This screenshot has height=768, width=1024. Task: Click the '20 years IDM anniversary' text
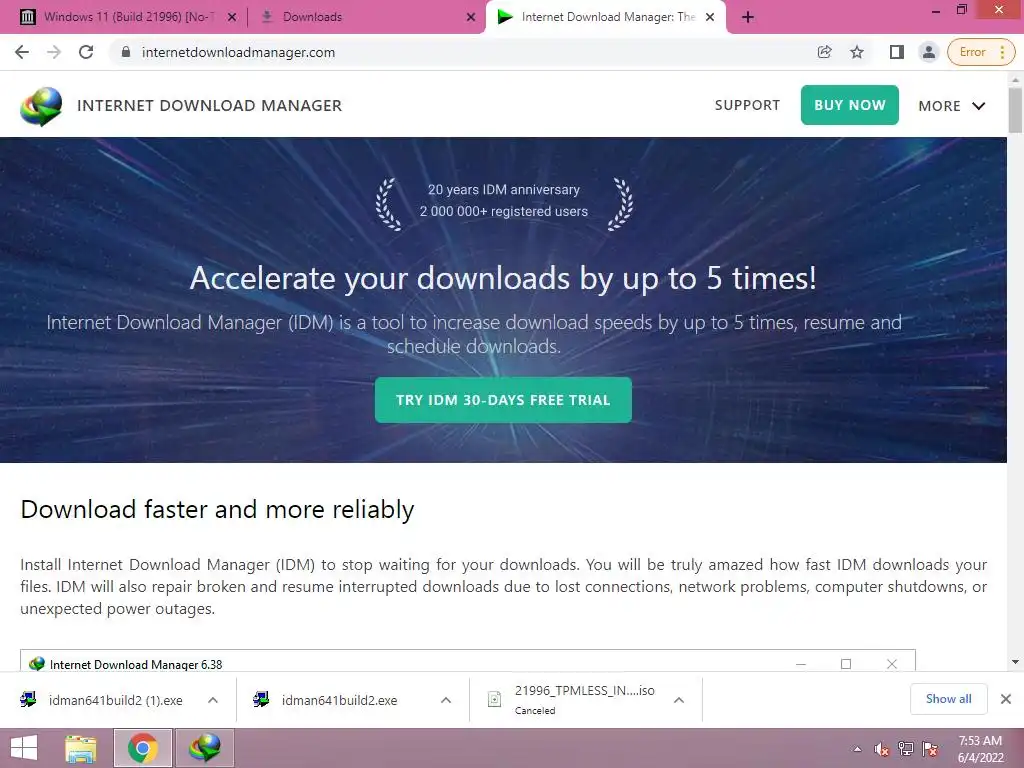(504, 189)
